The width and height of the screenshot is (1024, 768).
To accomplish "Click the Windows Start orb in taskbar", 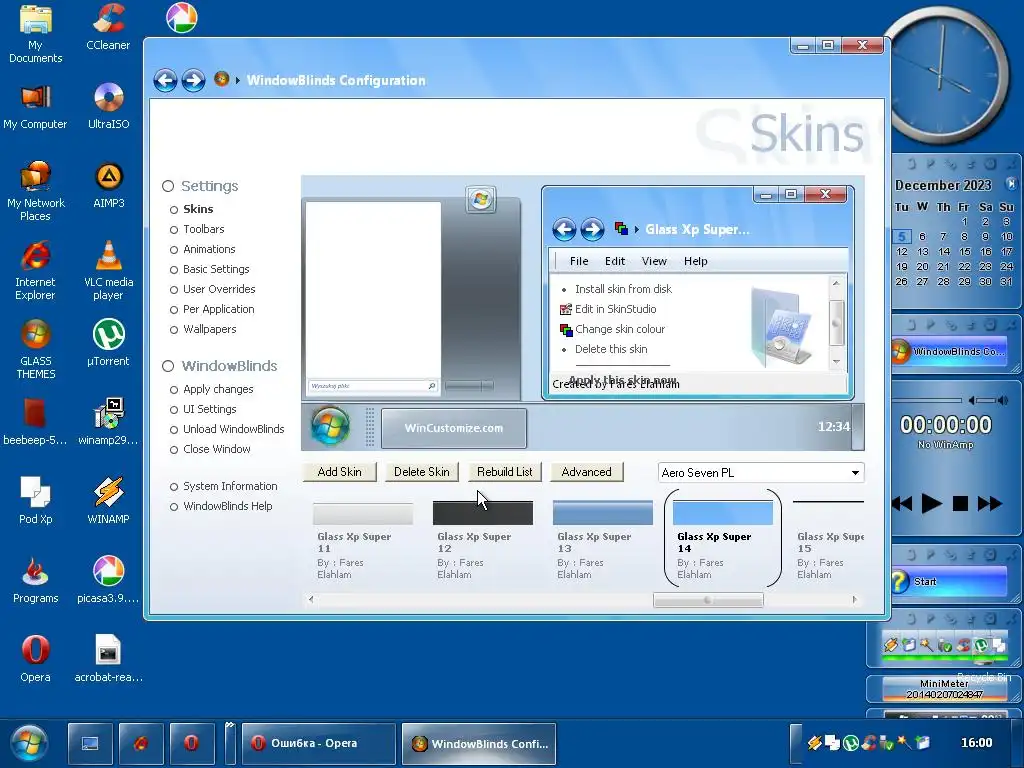I will [x=29, y=743].
